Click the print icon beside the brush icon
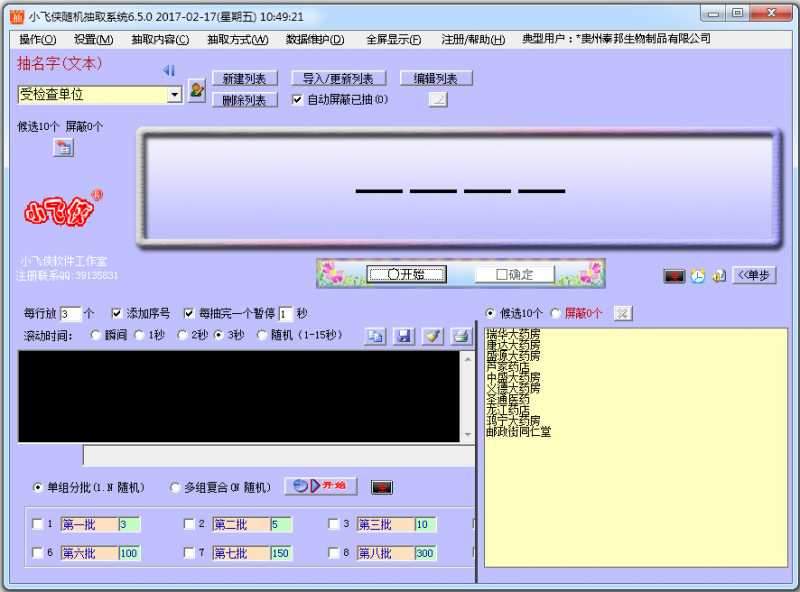This screenshot has height=592, width=800. 461,336
